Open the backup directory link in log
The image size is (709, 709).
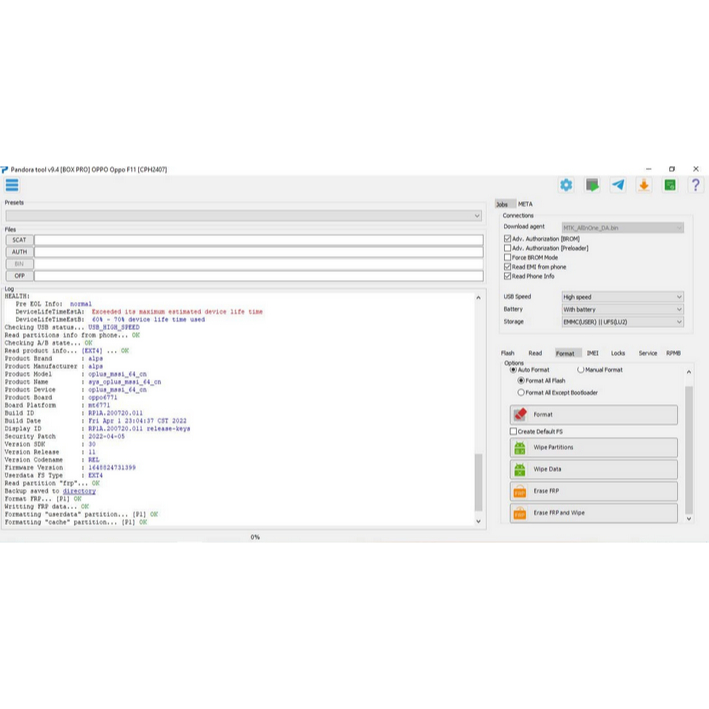pyautogui.click(x=79, y=491)
